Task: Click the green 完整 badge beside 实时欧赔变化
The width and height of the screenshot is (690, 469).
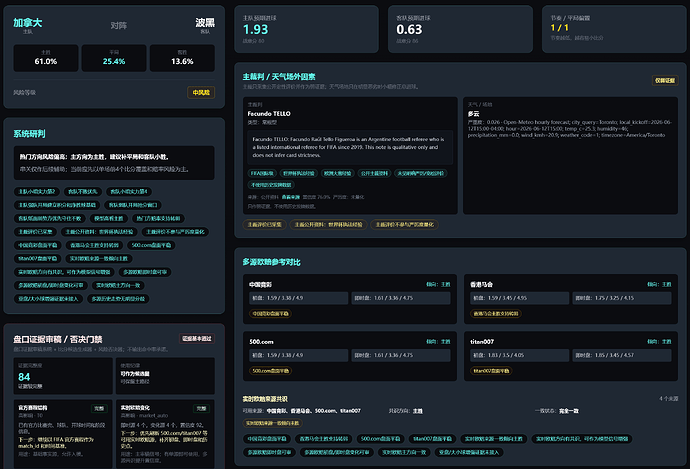Action: (x=202, y=408)
